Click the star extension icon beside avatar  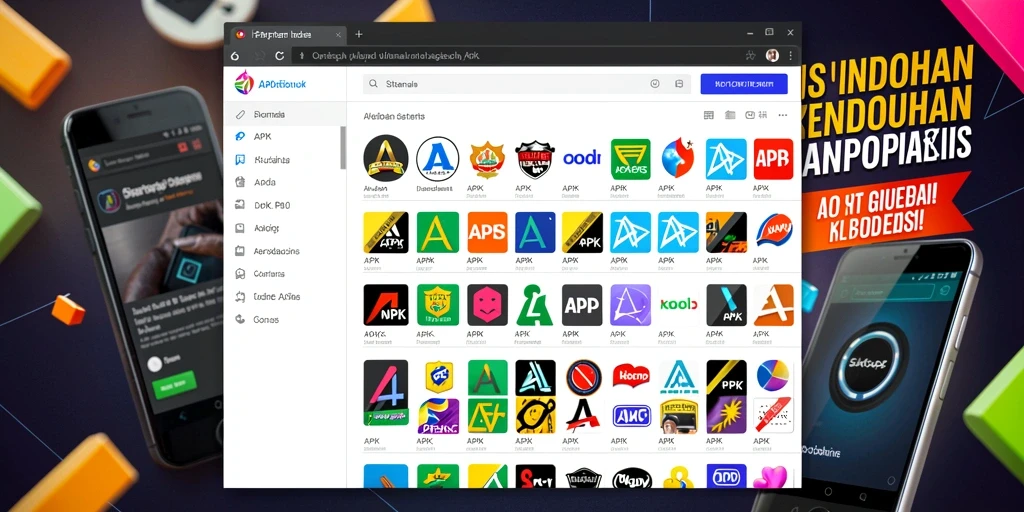tap(751, 56)
